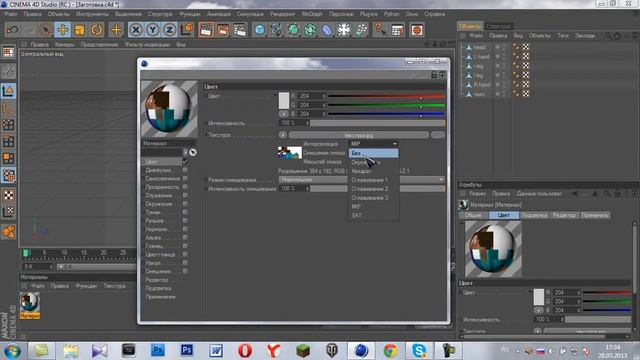Switch to the Общие tab in Attributes panel

pos(473,215)
